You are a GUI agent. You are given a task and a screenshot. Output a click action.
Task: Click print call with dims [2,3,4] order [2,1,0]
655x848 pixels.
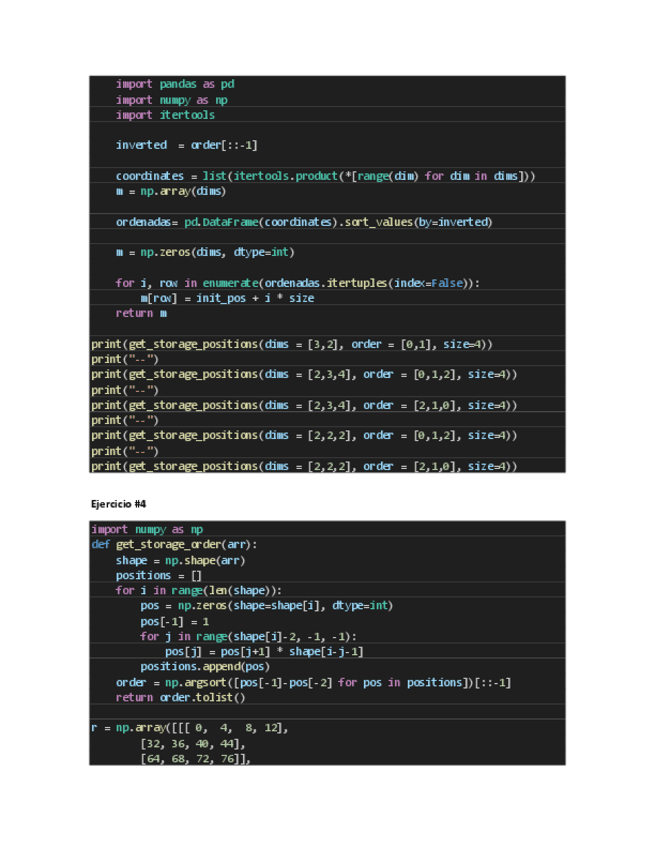[304, 405]
